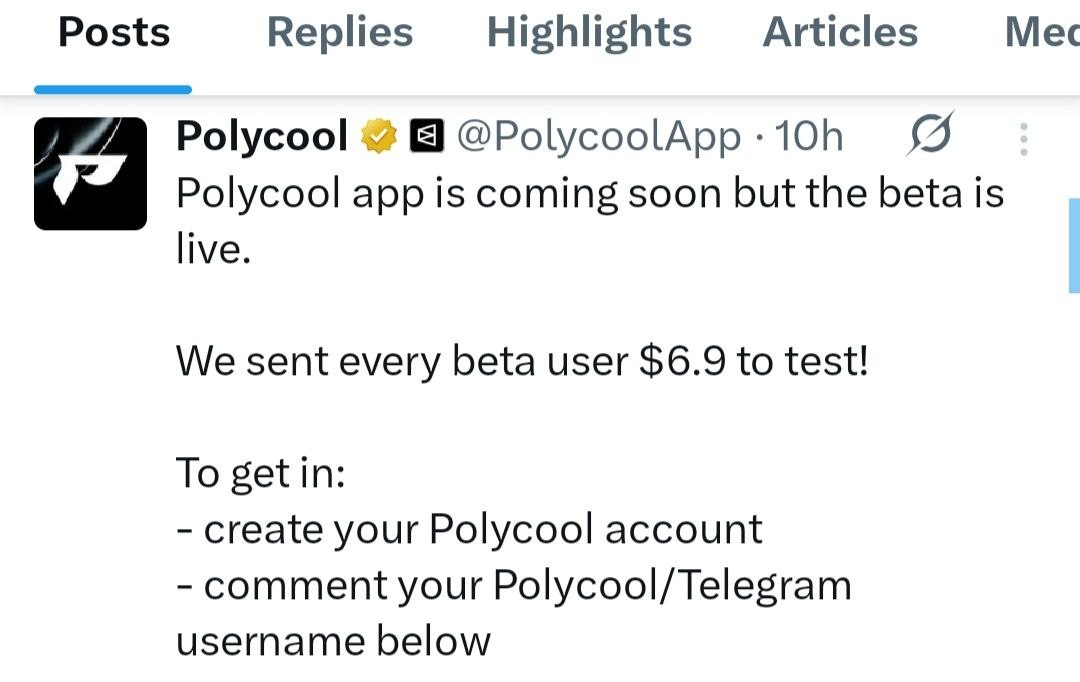The width and height of the screenshot is (1080, 682).
Task: Tap the "To get in:" line
Action: coord(260,473)
